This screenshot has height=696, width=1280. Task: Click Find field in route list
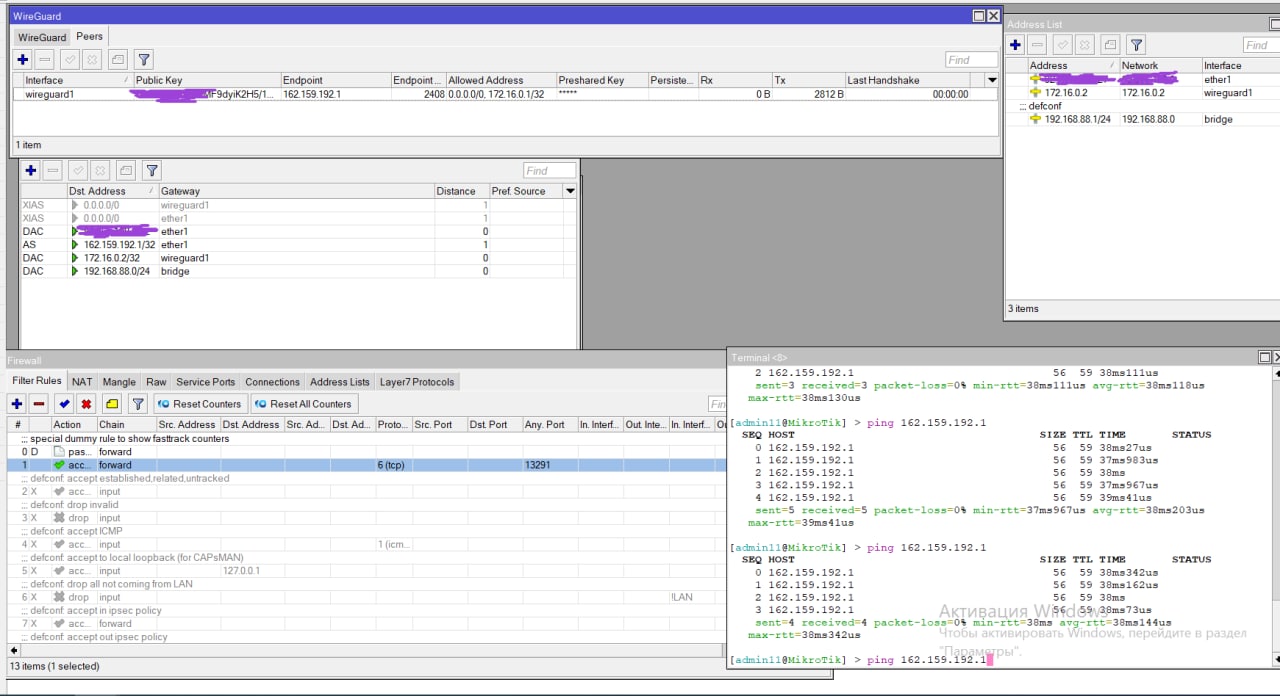(x=550, y=171)
